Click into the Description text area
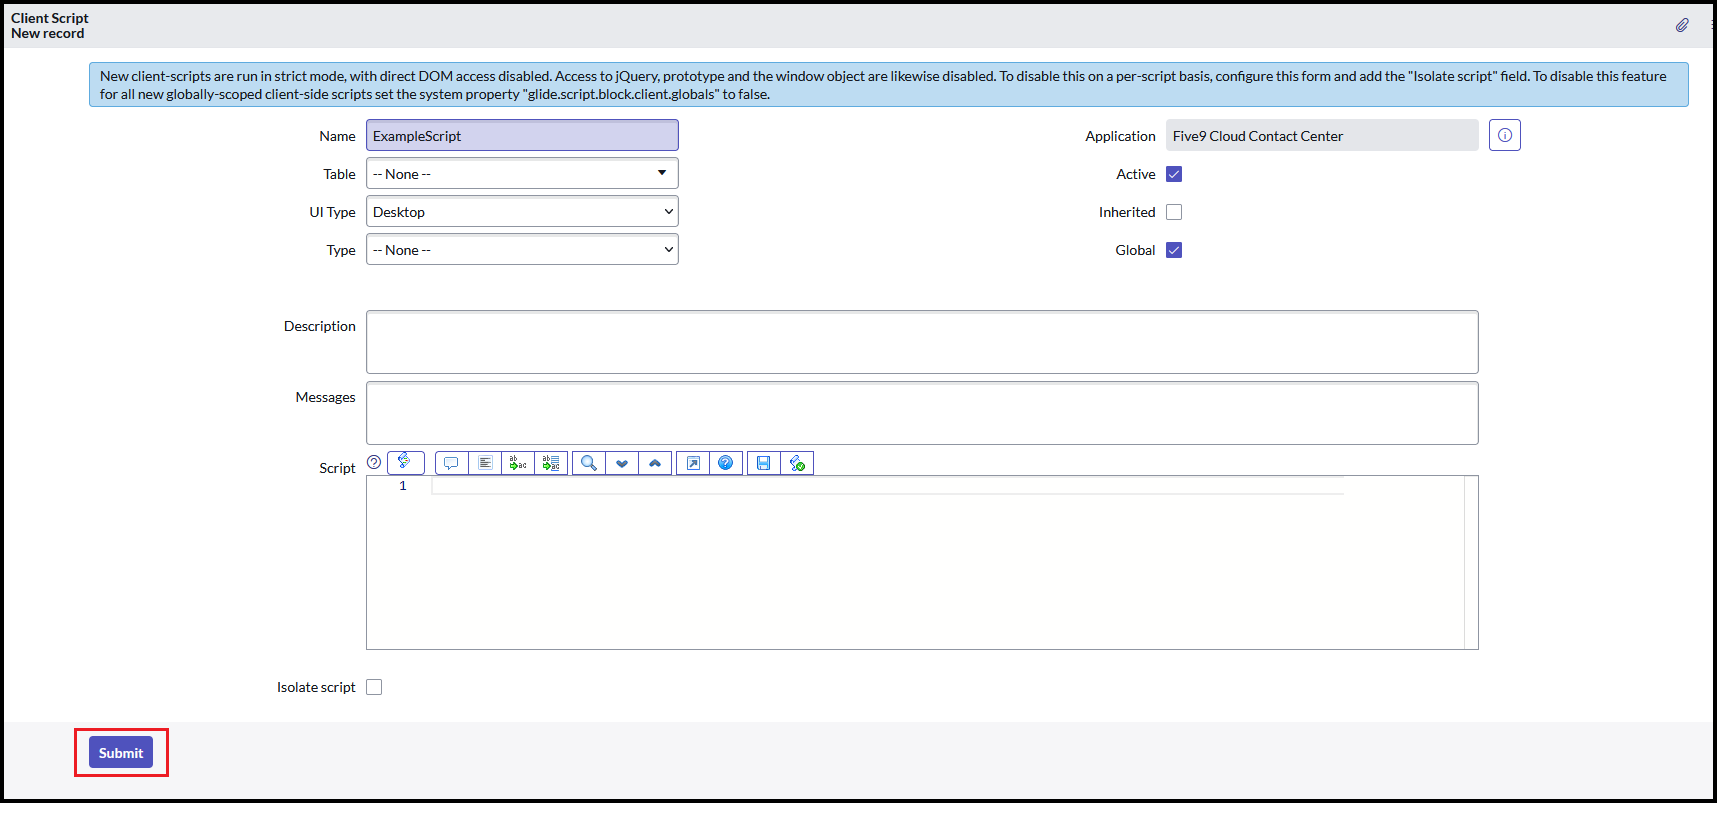 922,342
